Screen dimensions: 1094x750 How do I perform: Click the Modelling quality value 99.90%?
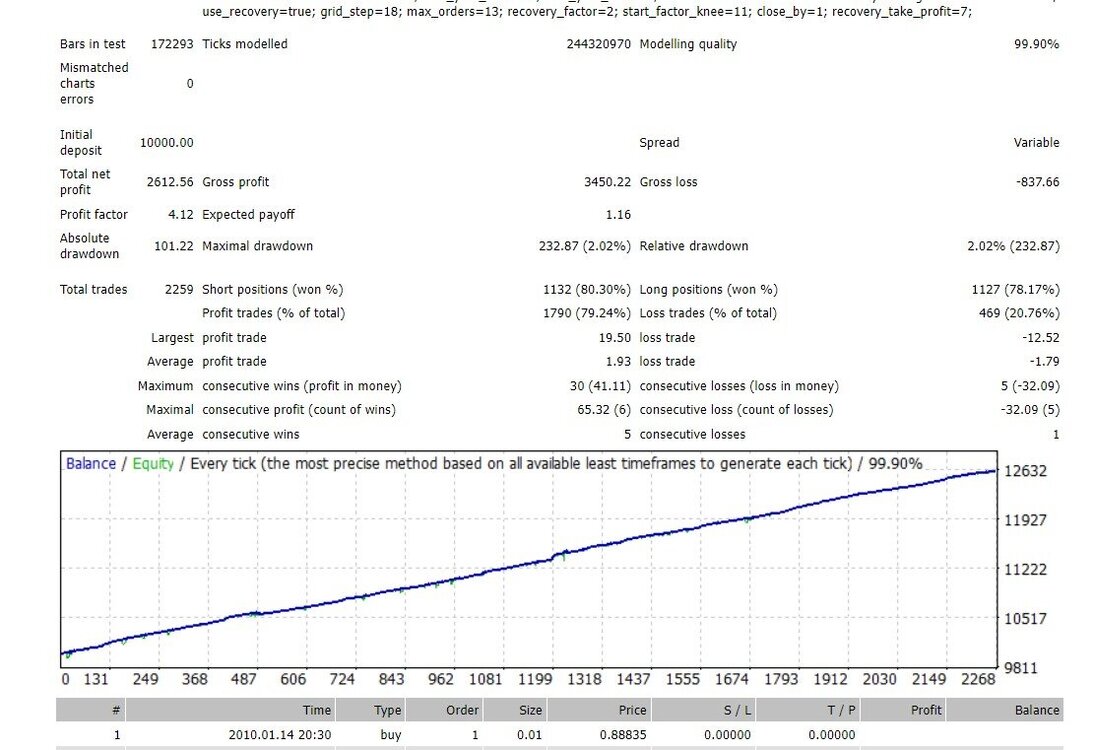pos(1036,44)
